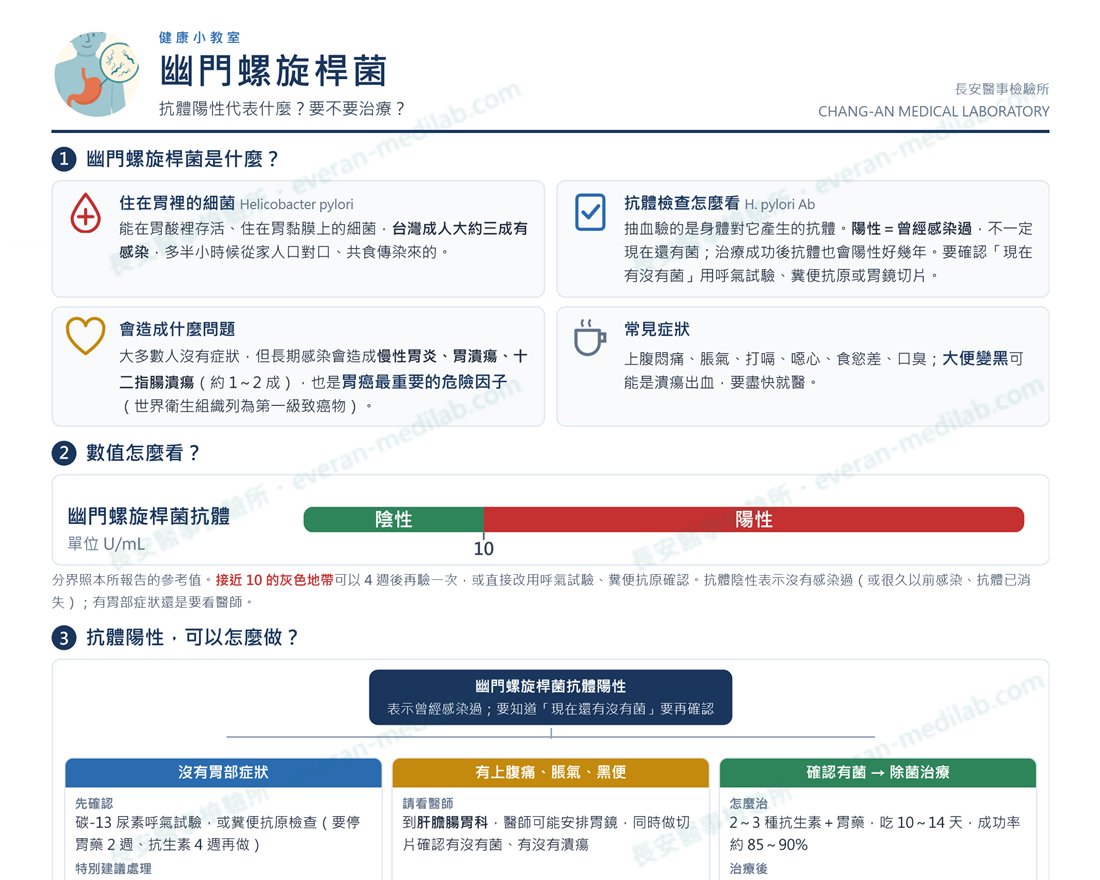Click the number 2 section badge
The image size is (1100, 880).
64,453
